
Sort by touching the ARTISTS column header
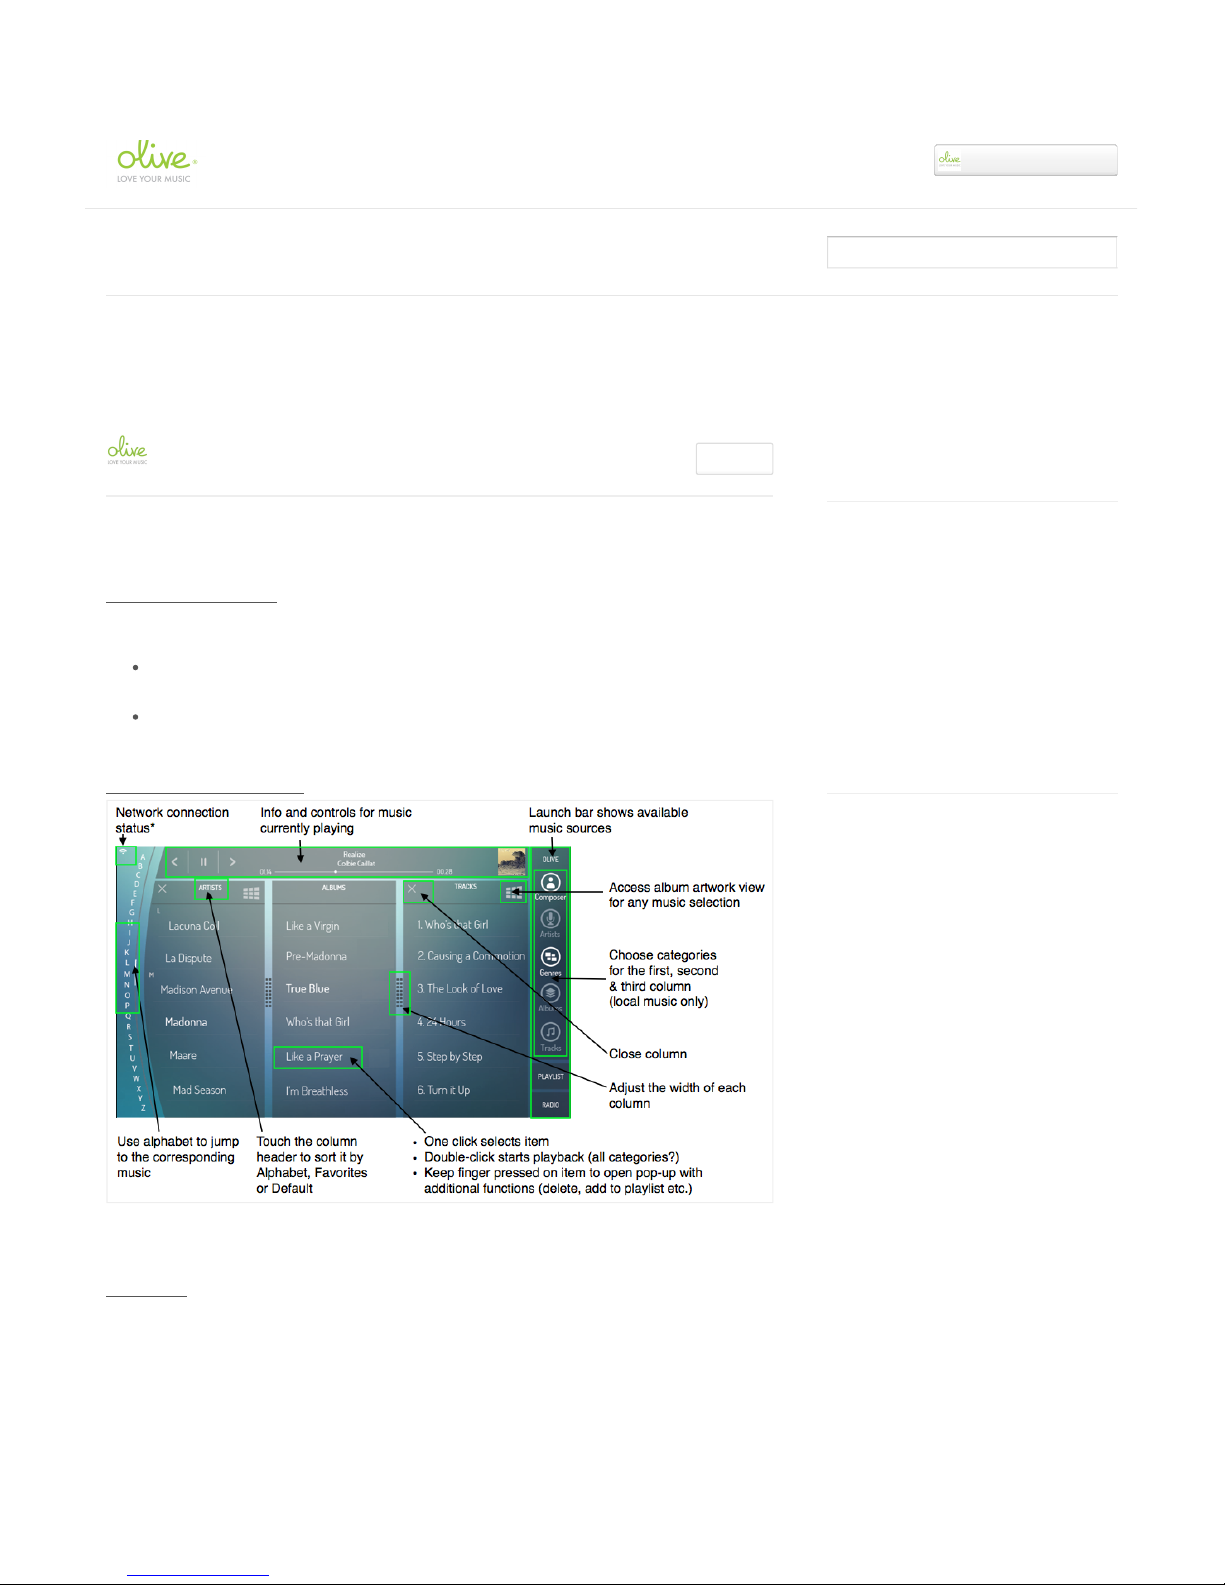(x=210, y=887)
